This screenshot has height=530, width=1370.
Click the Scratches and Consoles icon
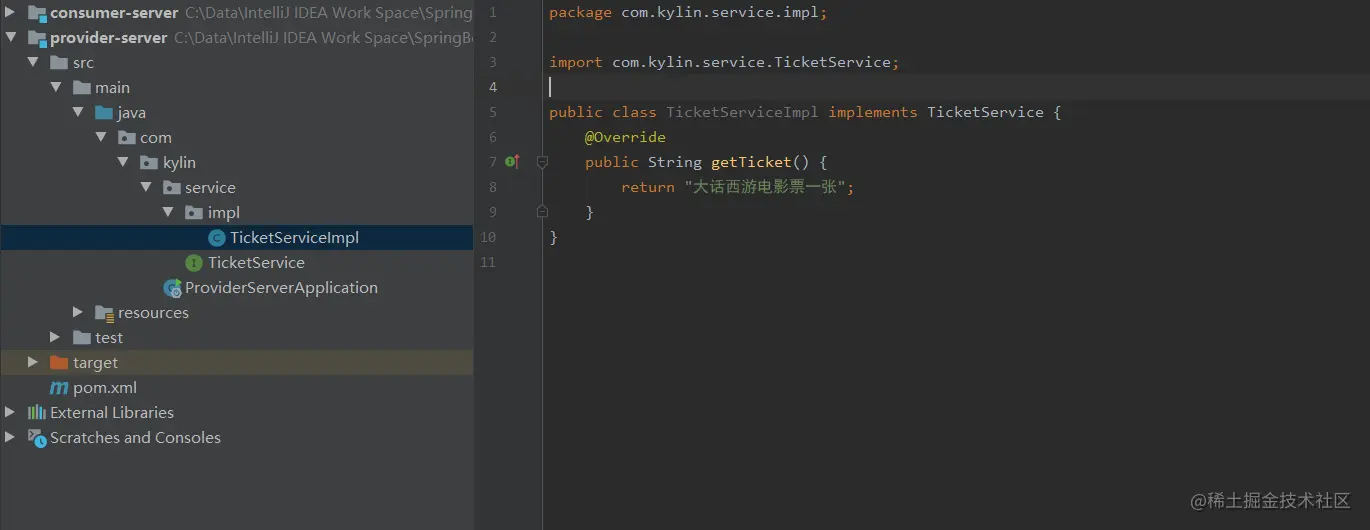(x=37, y=438)
